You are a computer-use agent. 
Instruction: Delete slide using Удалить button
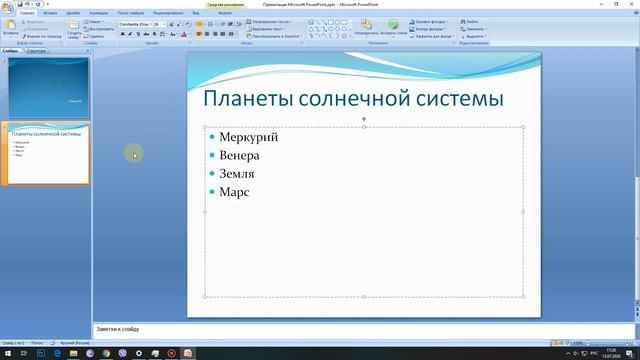94,36
